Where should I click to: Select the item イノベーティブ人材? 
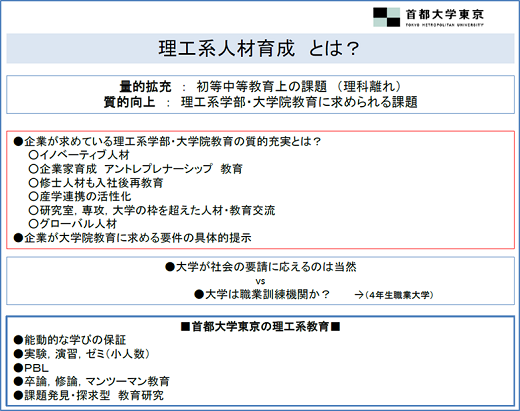pyautogui.click(x=79, y=155)
